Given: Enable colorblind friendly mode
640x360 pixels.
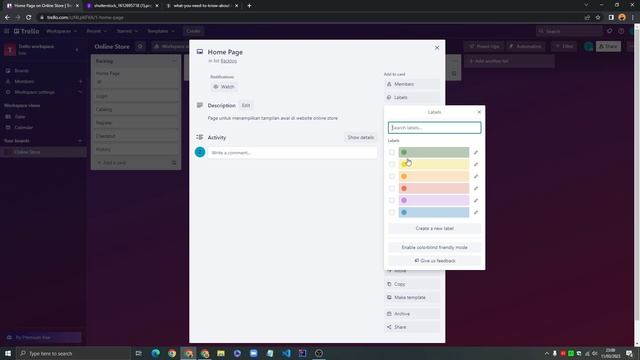Looking at the screenshot, I should click(x=434, y=247).
